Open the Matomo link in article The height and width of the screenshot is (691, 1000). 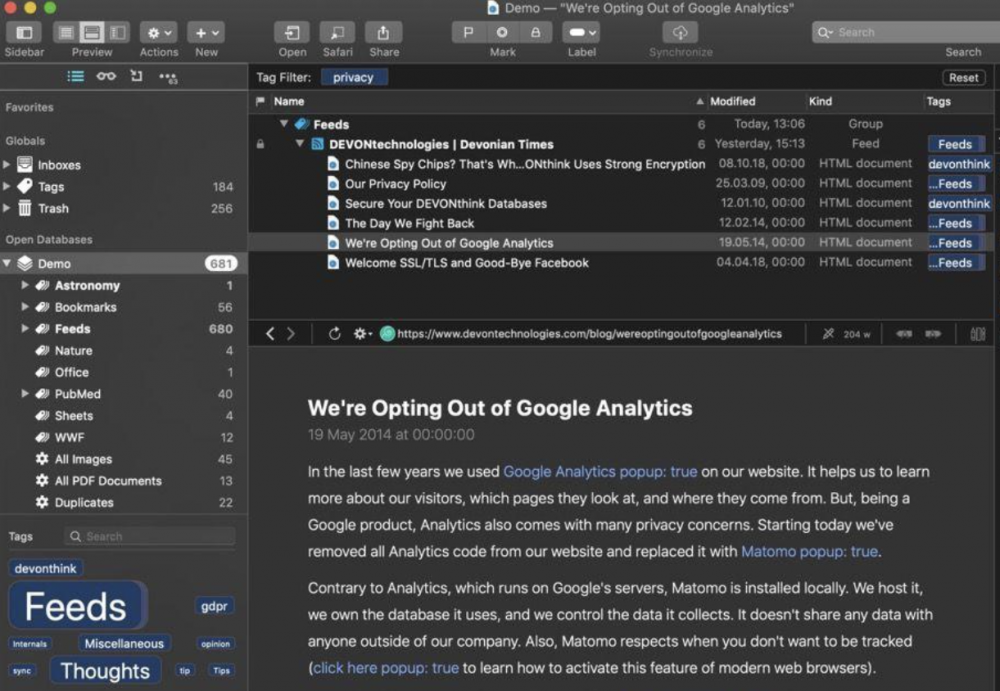pos(809,551)
